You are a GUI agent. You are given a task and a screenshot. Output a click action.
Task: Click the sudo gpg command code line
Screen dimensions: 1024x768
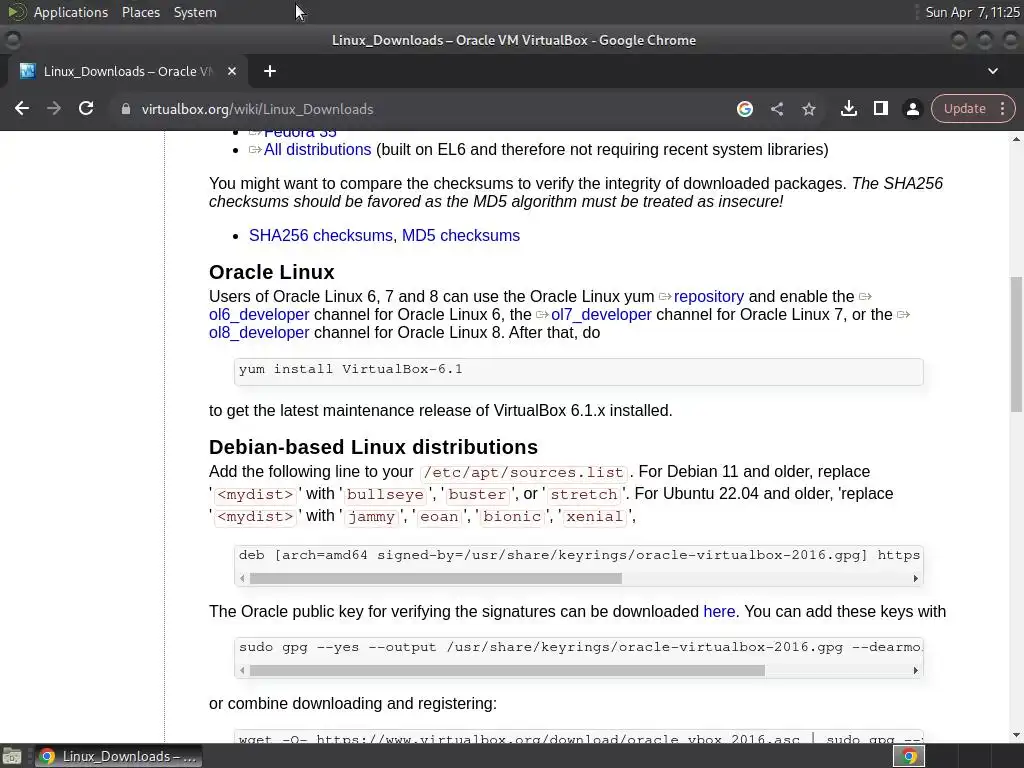tap(579, 647)
